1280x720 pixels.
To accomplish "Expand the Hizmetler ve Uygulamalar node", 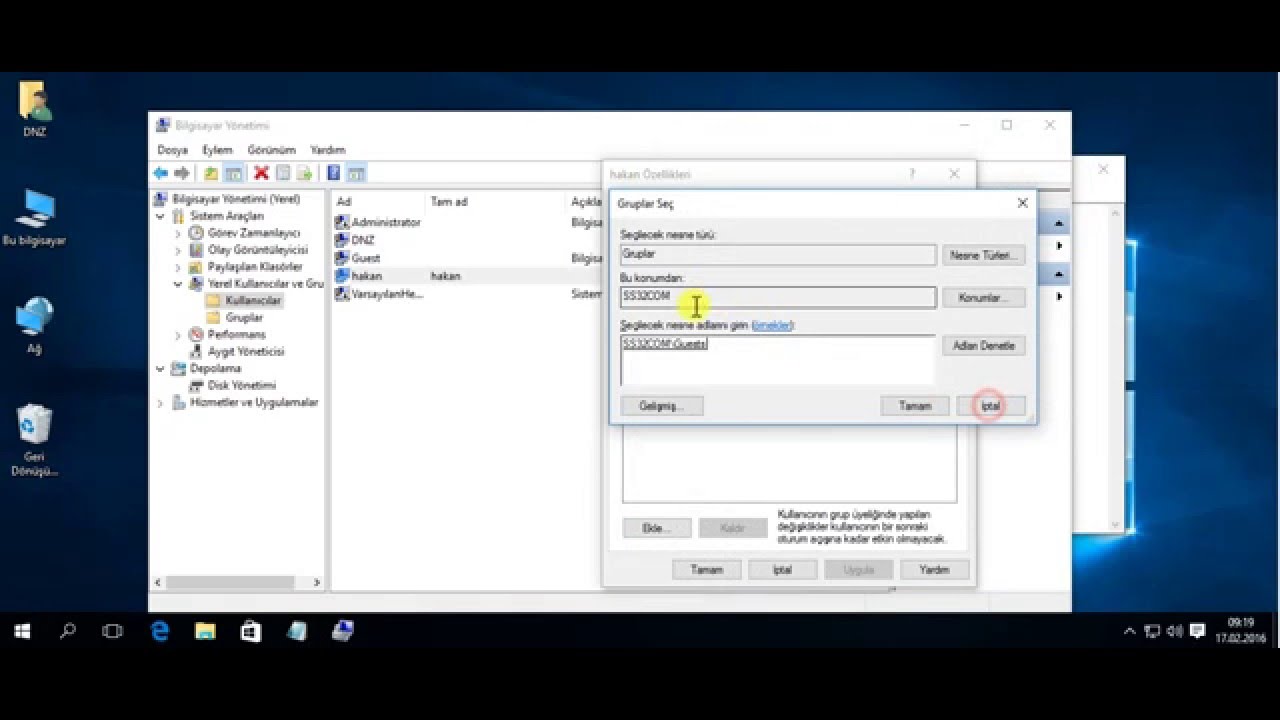I will (x=161, y=403).
